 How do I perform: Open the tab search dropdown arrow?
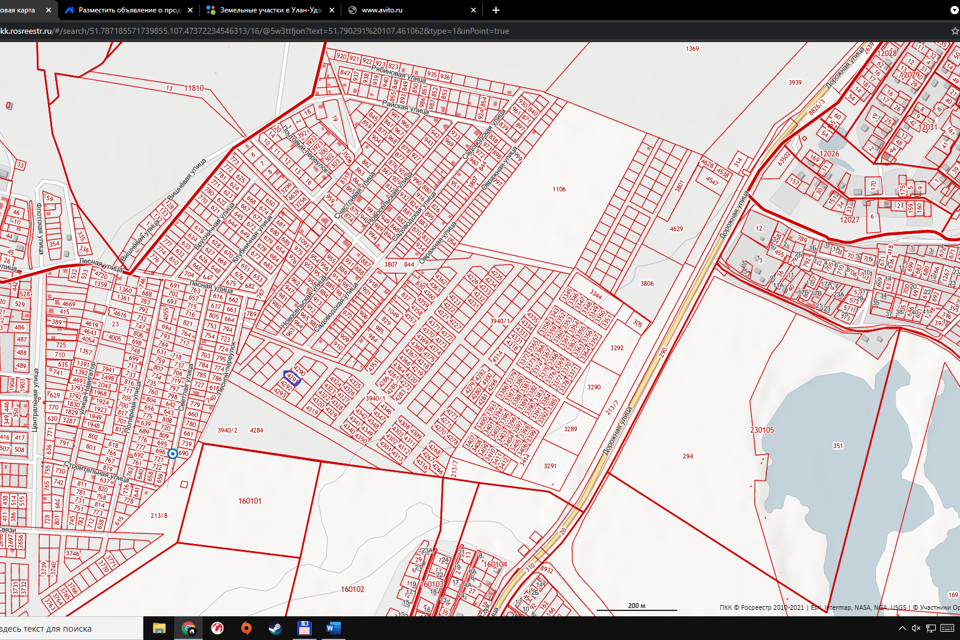(x=954, y=10)
